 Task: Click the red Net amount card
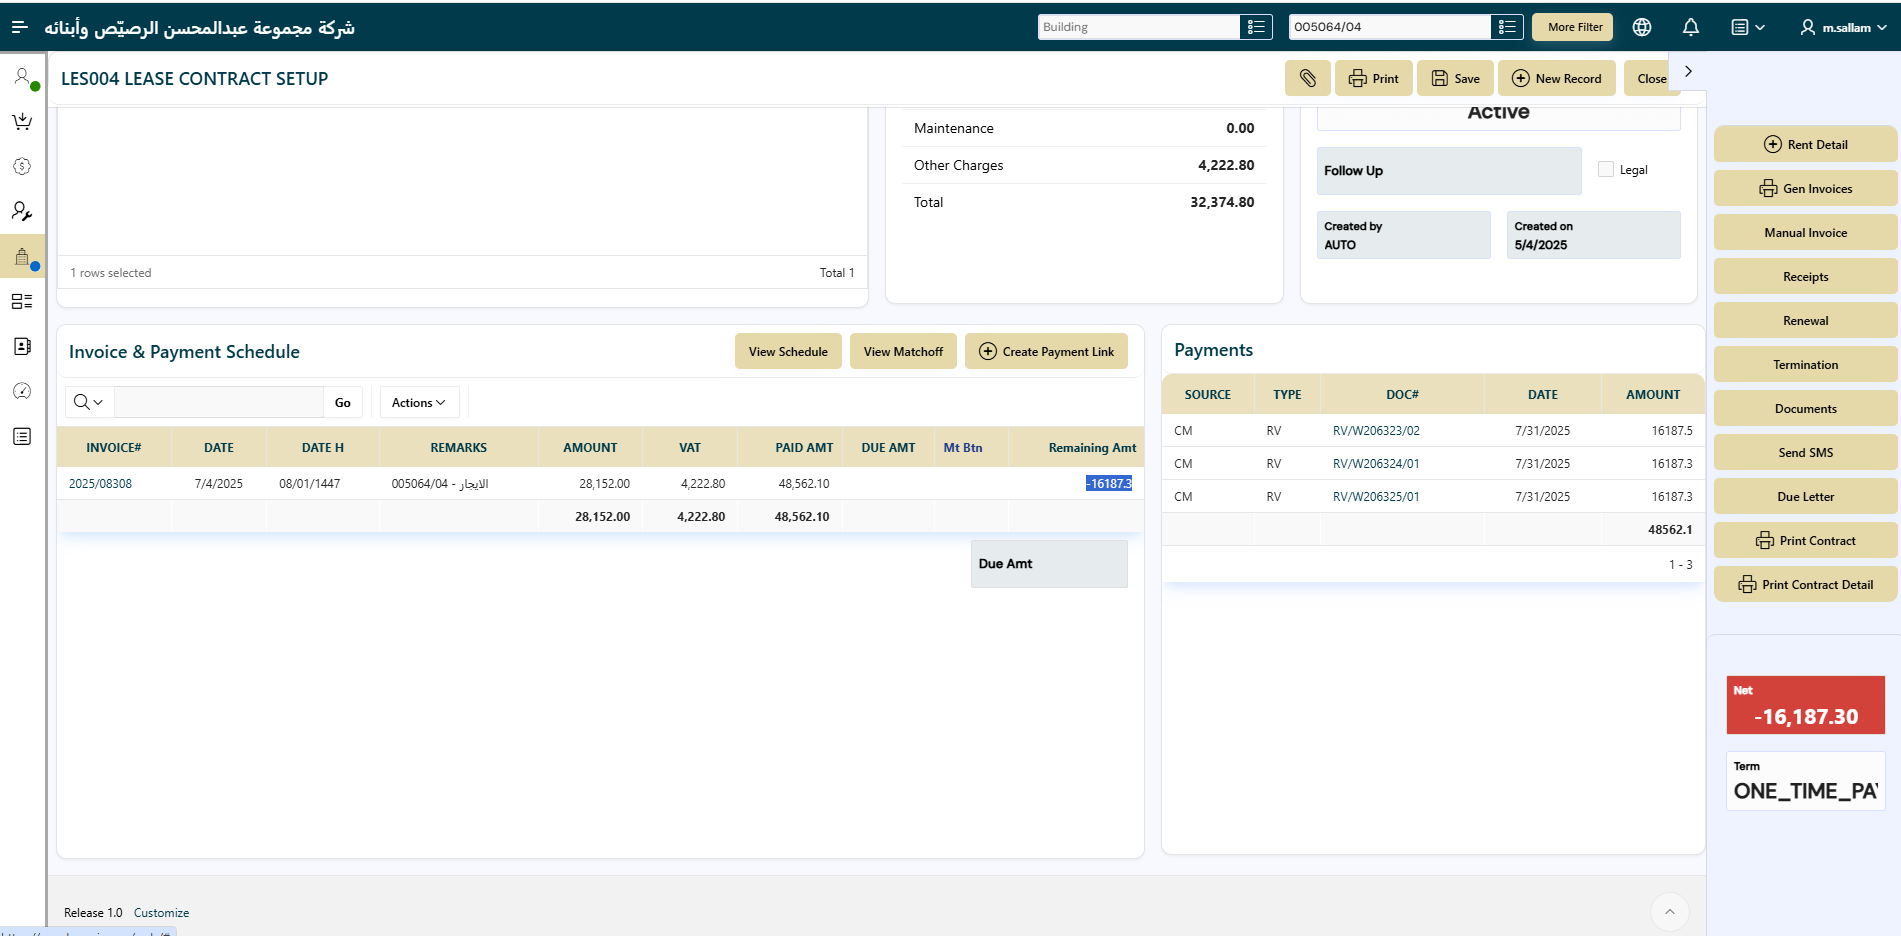[1804, 706]
